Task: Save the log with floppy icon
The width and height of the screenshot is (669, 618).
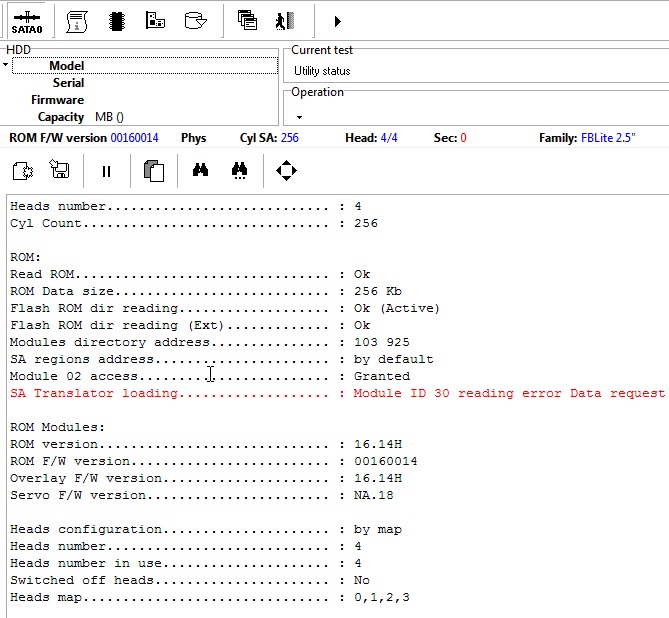Action: (x=60, y=169)
